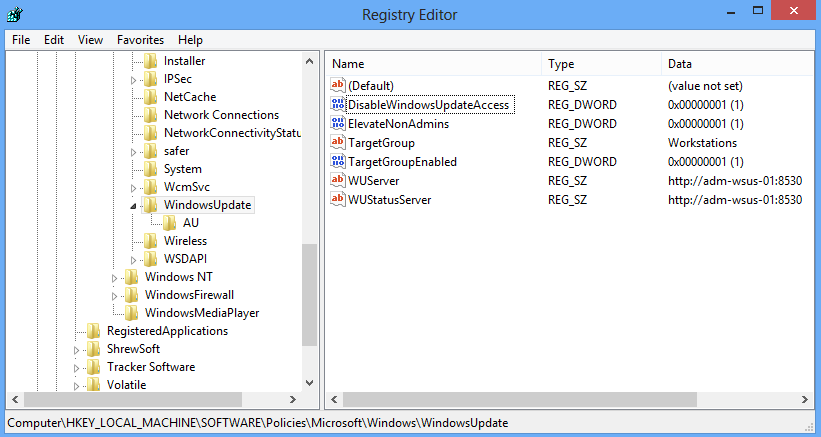Click the tree pane scroll up arrow
Viewport: 821px width, 437px height.
click(x=309, y=61)
